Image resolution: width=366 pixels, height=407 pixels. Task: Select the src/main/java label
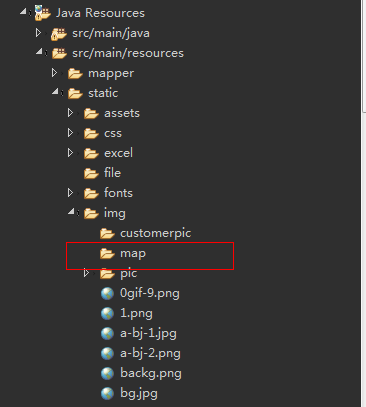click(x=111, y=33)
